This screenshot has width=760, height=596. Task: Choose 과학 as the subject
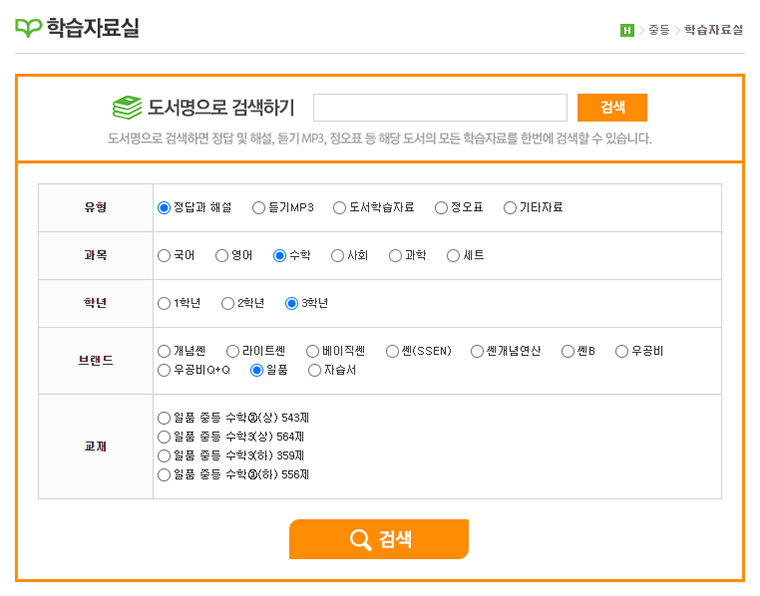396,255
